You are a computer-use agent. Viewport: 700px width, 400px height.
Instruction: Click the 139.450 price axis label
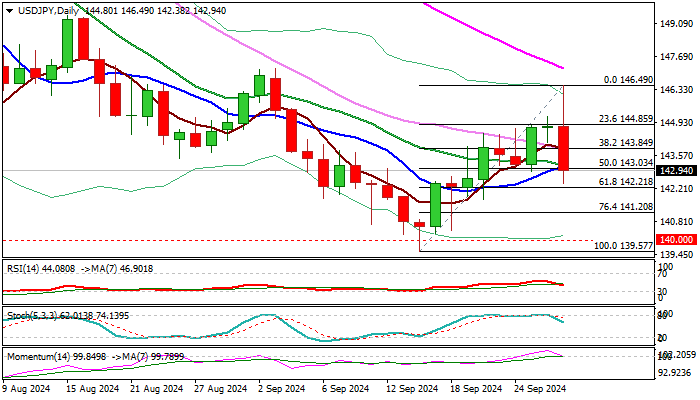tap(676, 255)
